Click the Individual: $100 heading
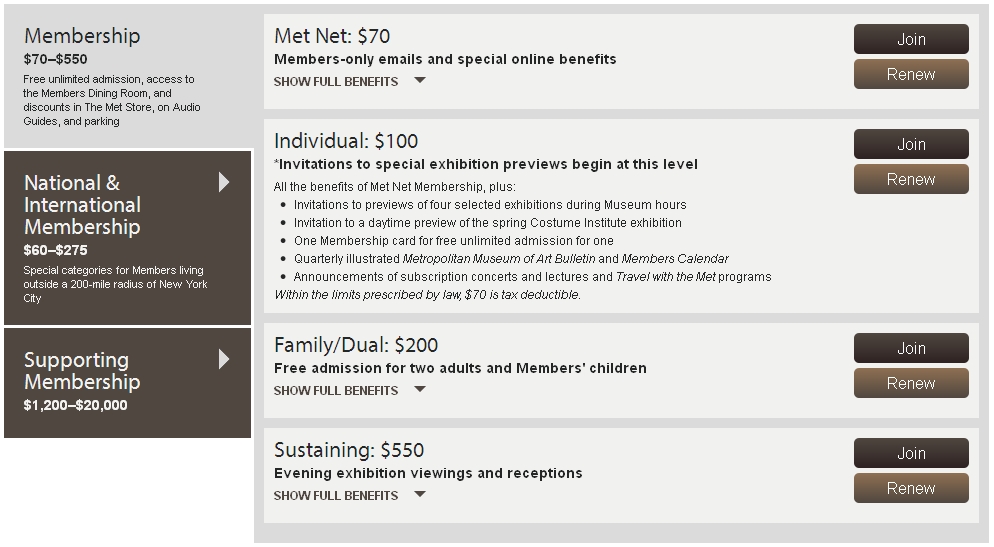Image resolution: width=994 pixels, height=547 pixels. 346,141
